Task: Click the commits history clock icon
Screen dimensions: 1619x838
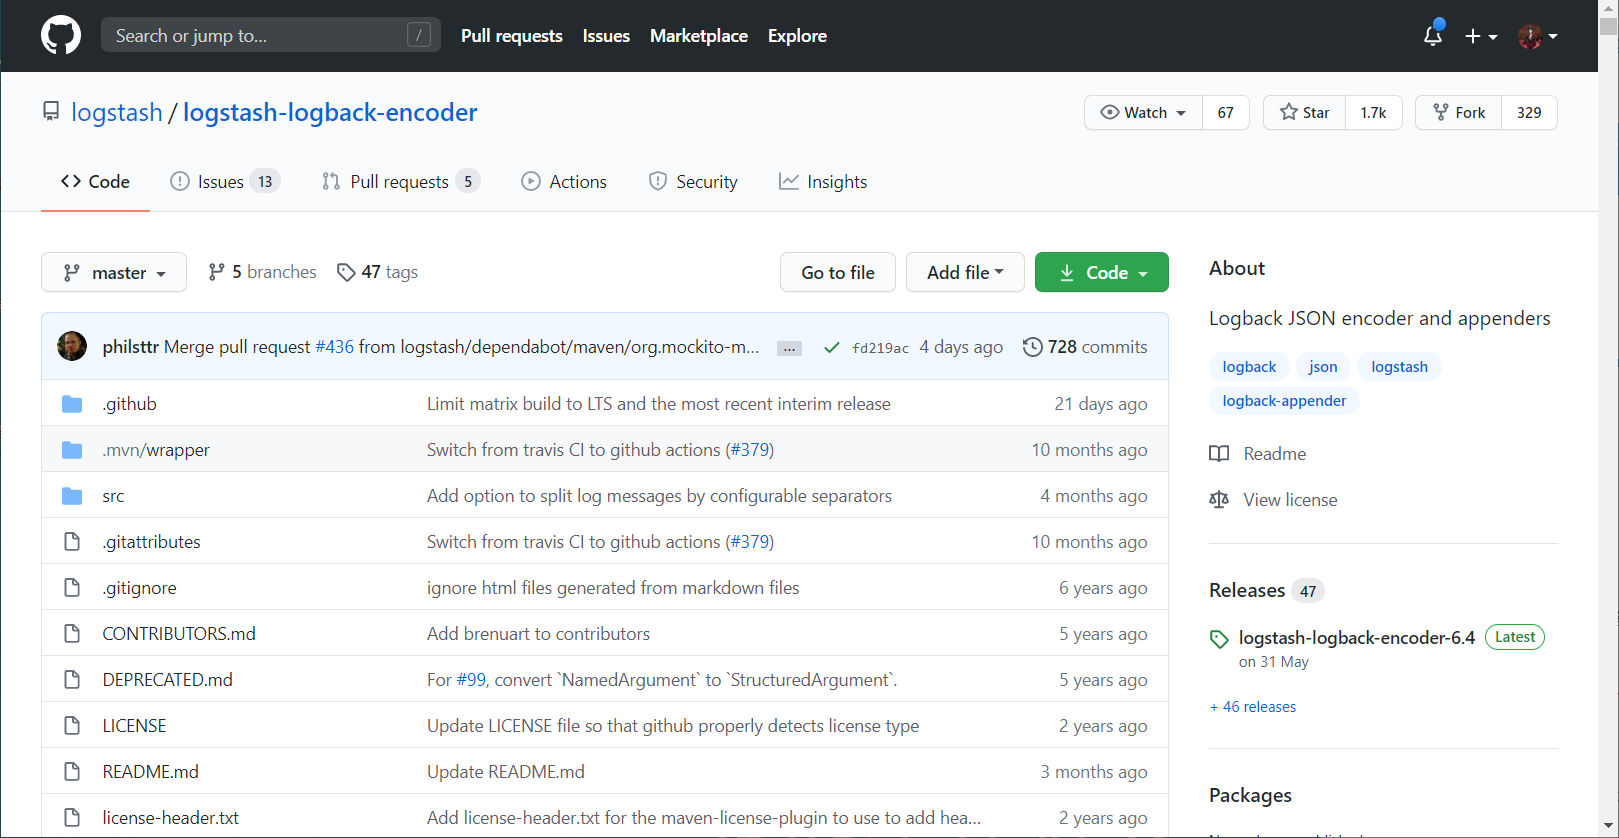Action: pyautogui.click(x=1032, y=347)
